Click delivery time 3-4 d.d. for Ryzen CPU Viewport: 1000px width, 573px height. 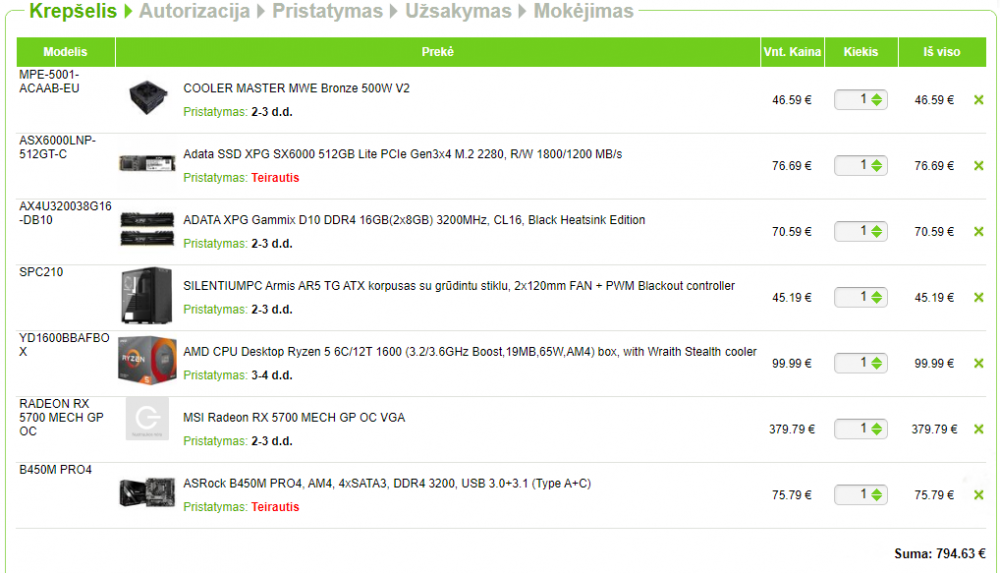tap(272, 375)
